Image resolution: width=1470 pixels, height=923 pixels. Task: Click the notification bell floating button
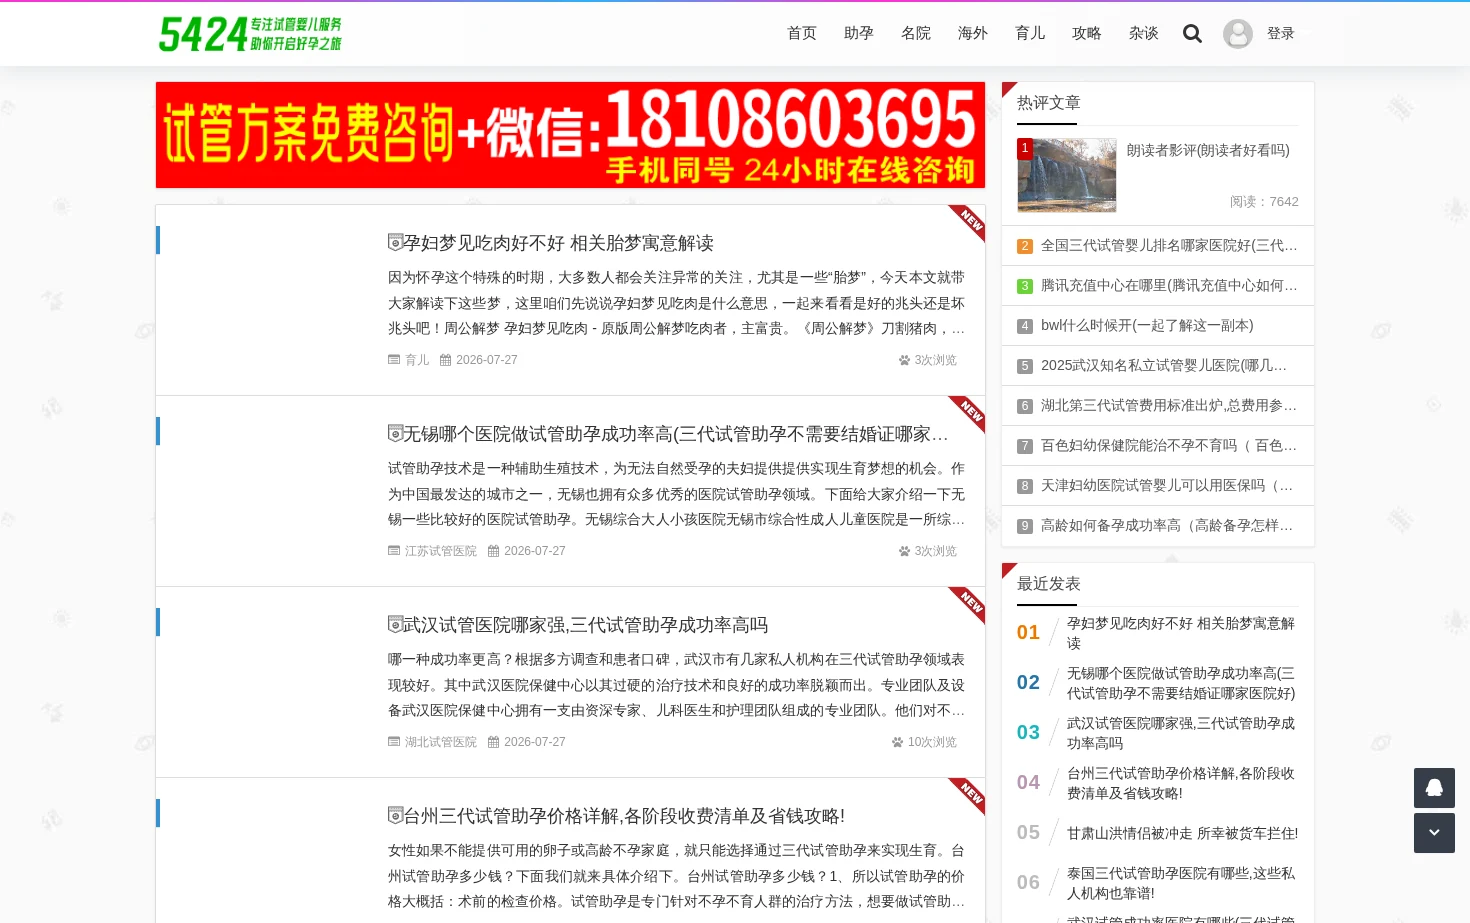coord(1434,788)
